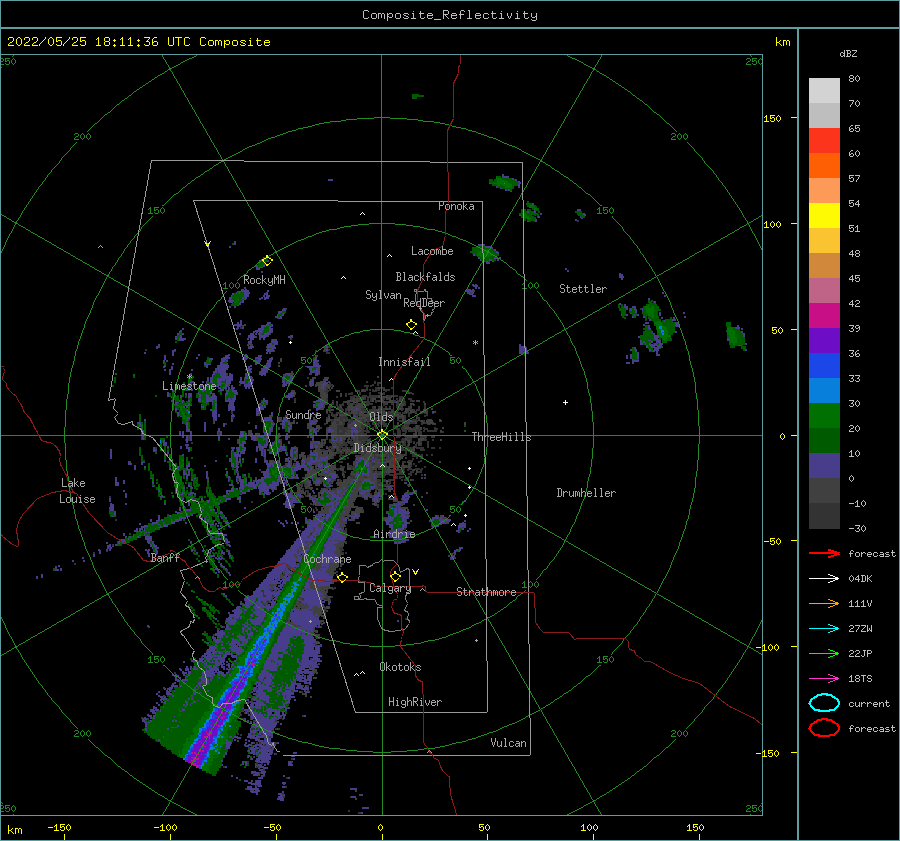The image size is (900, 841).
Task: Click the yellow diamond marker near RockyMH
Action: (x=267, y=261)
